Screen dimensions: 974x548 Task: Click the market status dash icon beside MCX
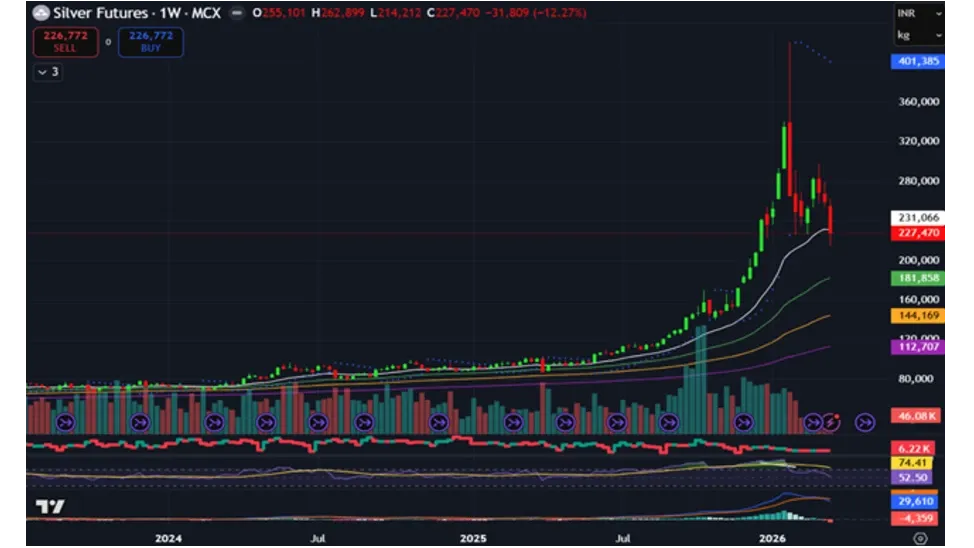(237, 12)
